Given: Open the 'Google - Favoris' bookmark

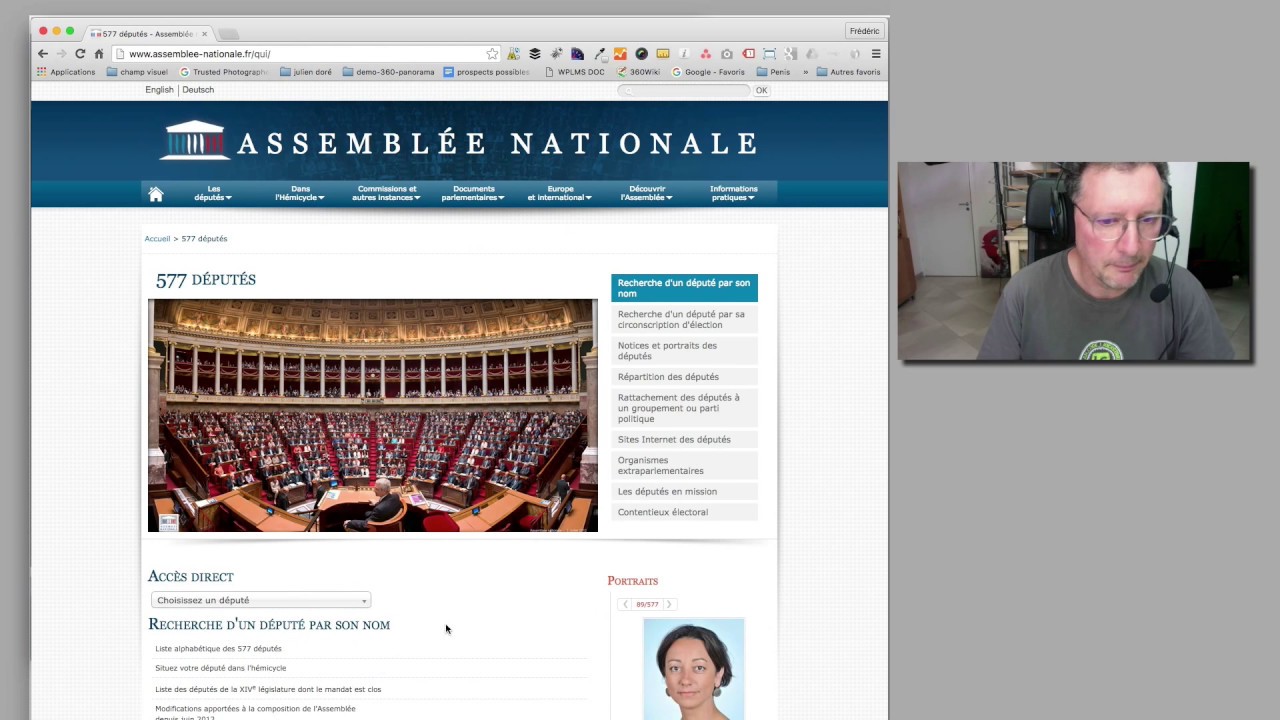Looking at the screenshot, I should tap(708, 72).
